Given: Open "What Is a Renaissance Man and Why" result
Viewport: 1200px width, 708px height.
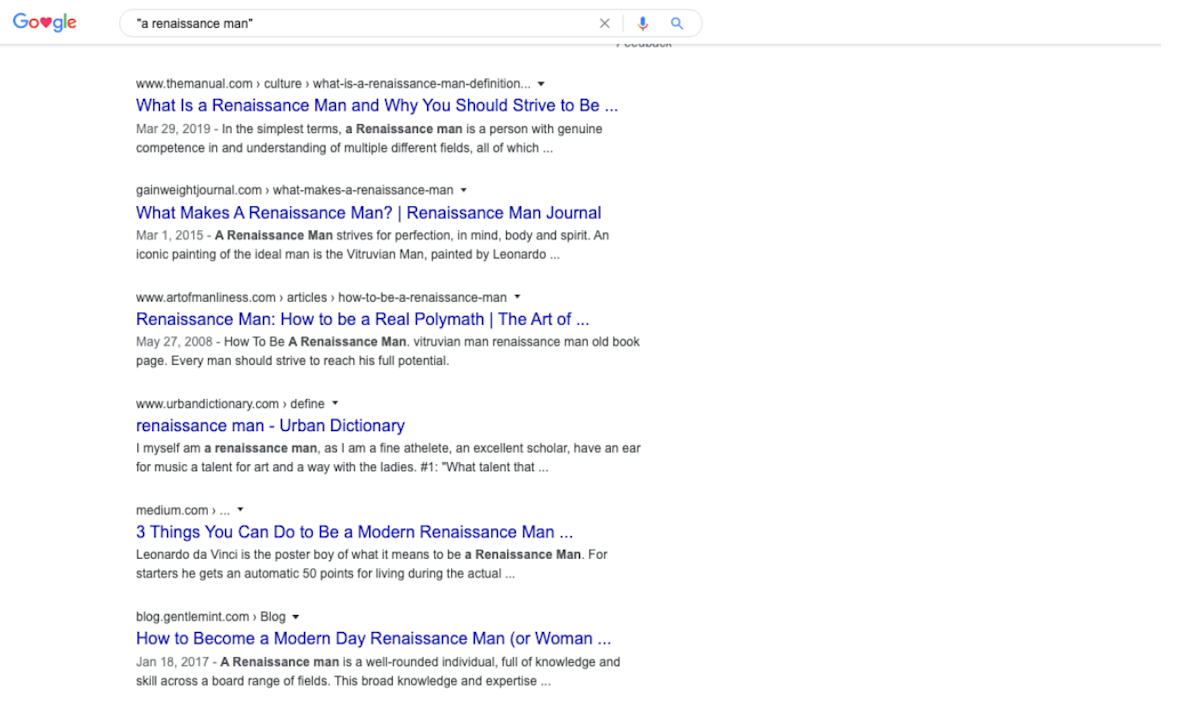Looking at the screenshot, I should pyautogui.click(x=377, y=105).
